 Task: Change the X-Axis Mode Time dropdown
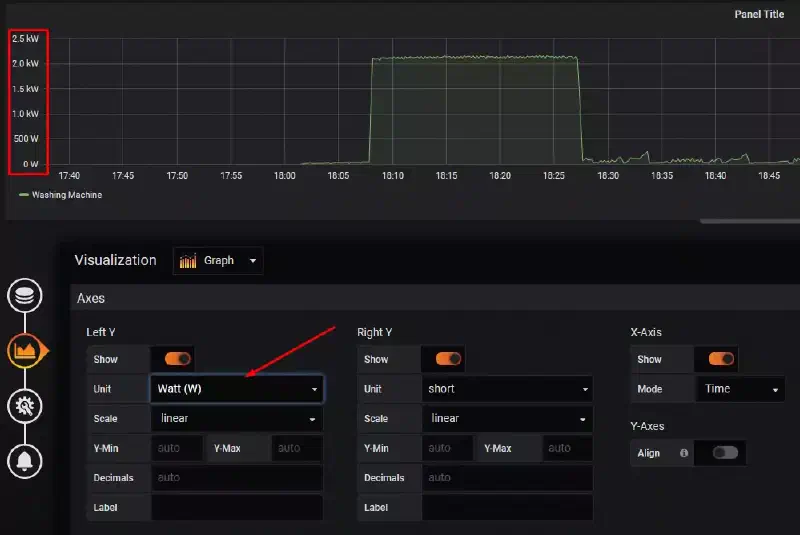pos(740,389)
